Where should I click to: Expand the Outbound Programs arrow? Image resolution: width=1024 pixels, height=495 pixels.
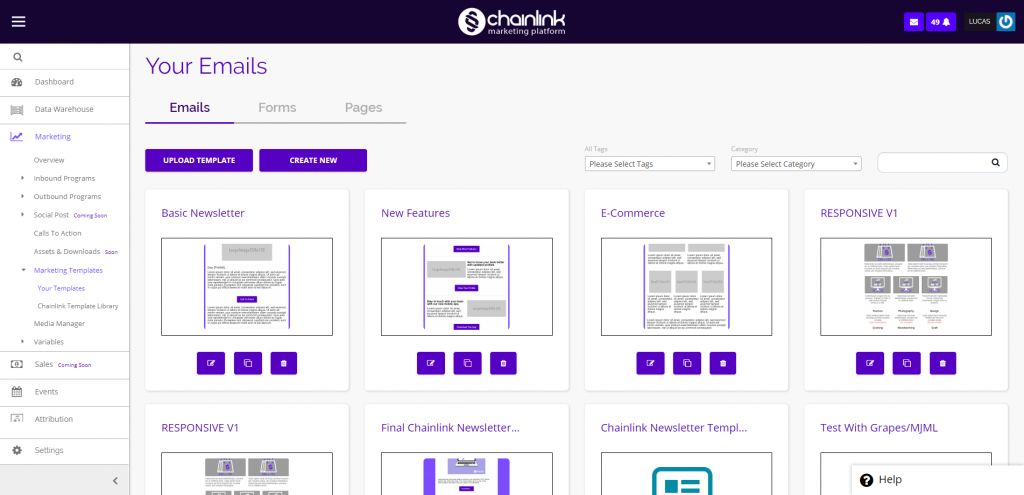(x=22, y=196)
